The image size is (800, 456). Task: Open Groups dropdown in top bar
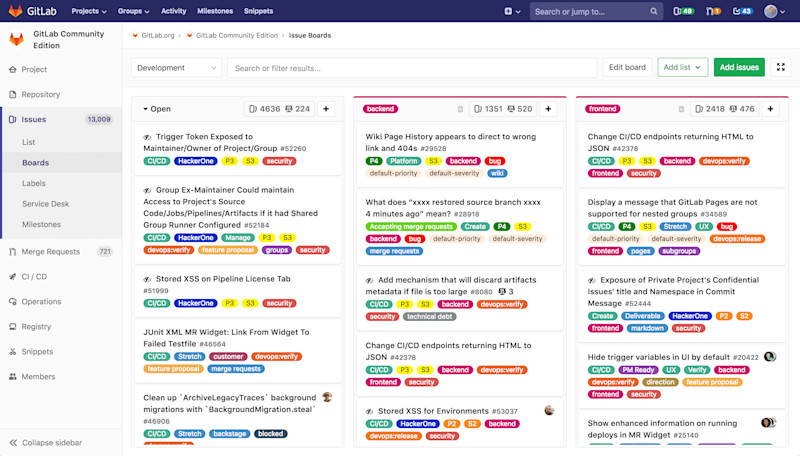[133, 11]
